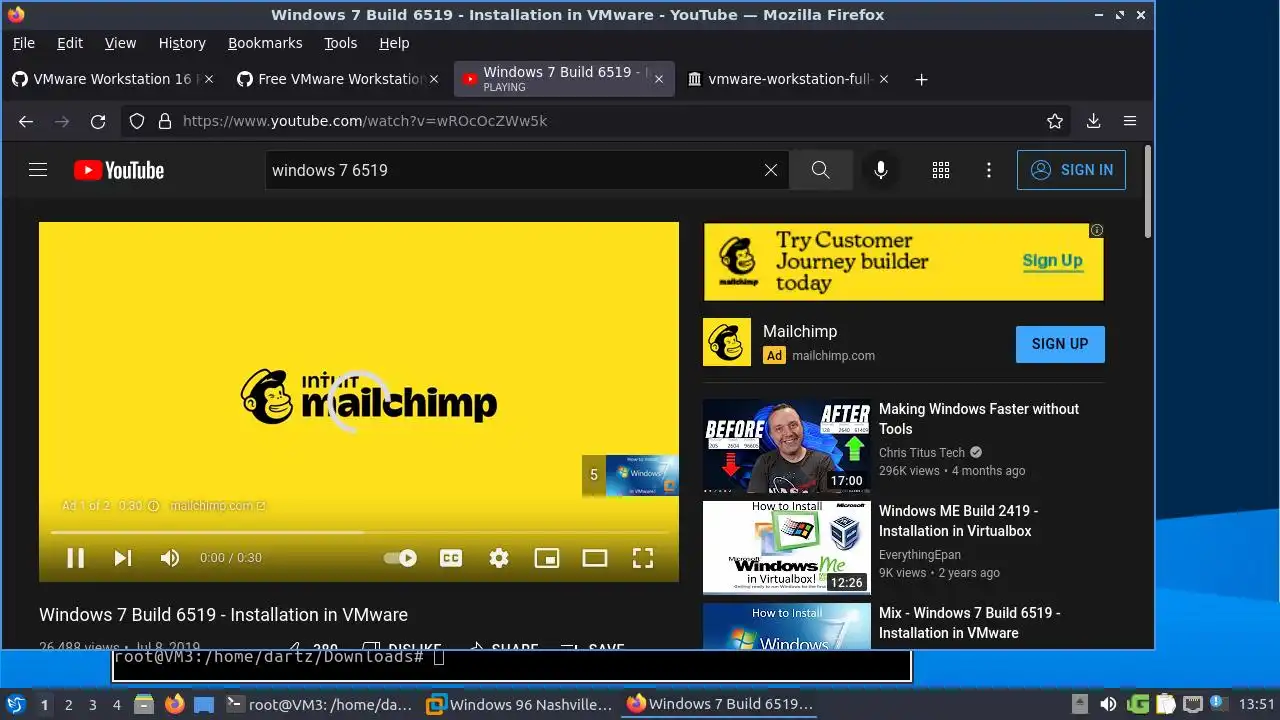This screenshot has width=1280, height=720.
Task: Open Firefox application hamburger menu
Action: tap(1130, 121)
